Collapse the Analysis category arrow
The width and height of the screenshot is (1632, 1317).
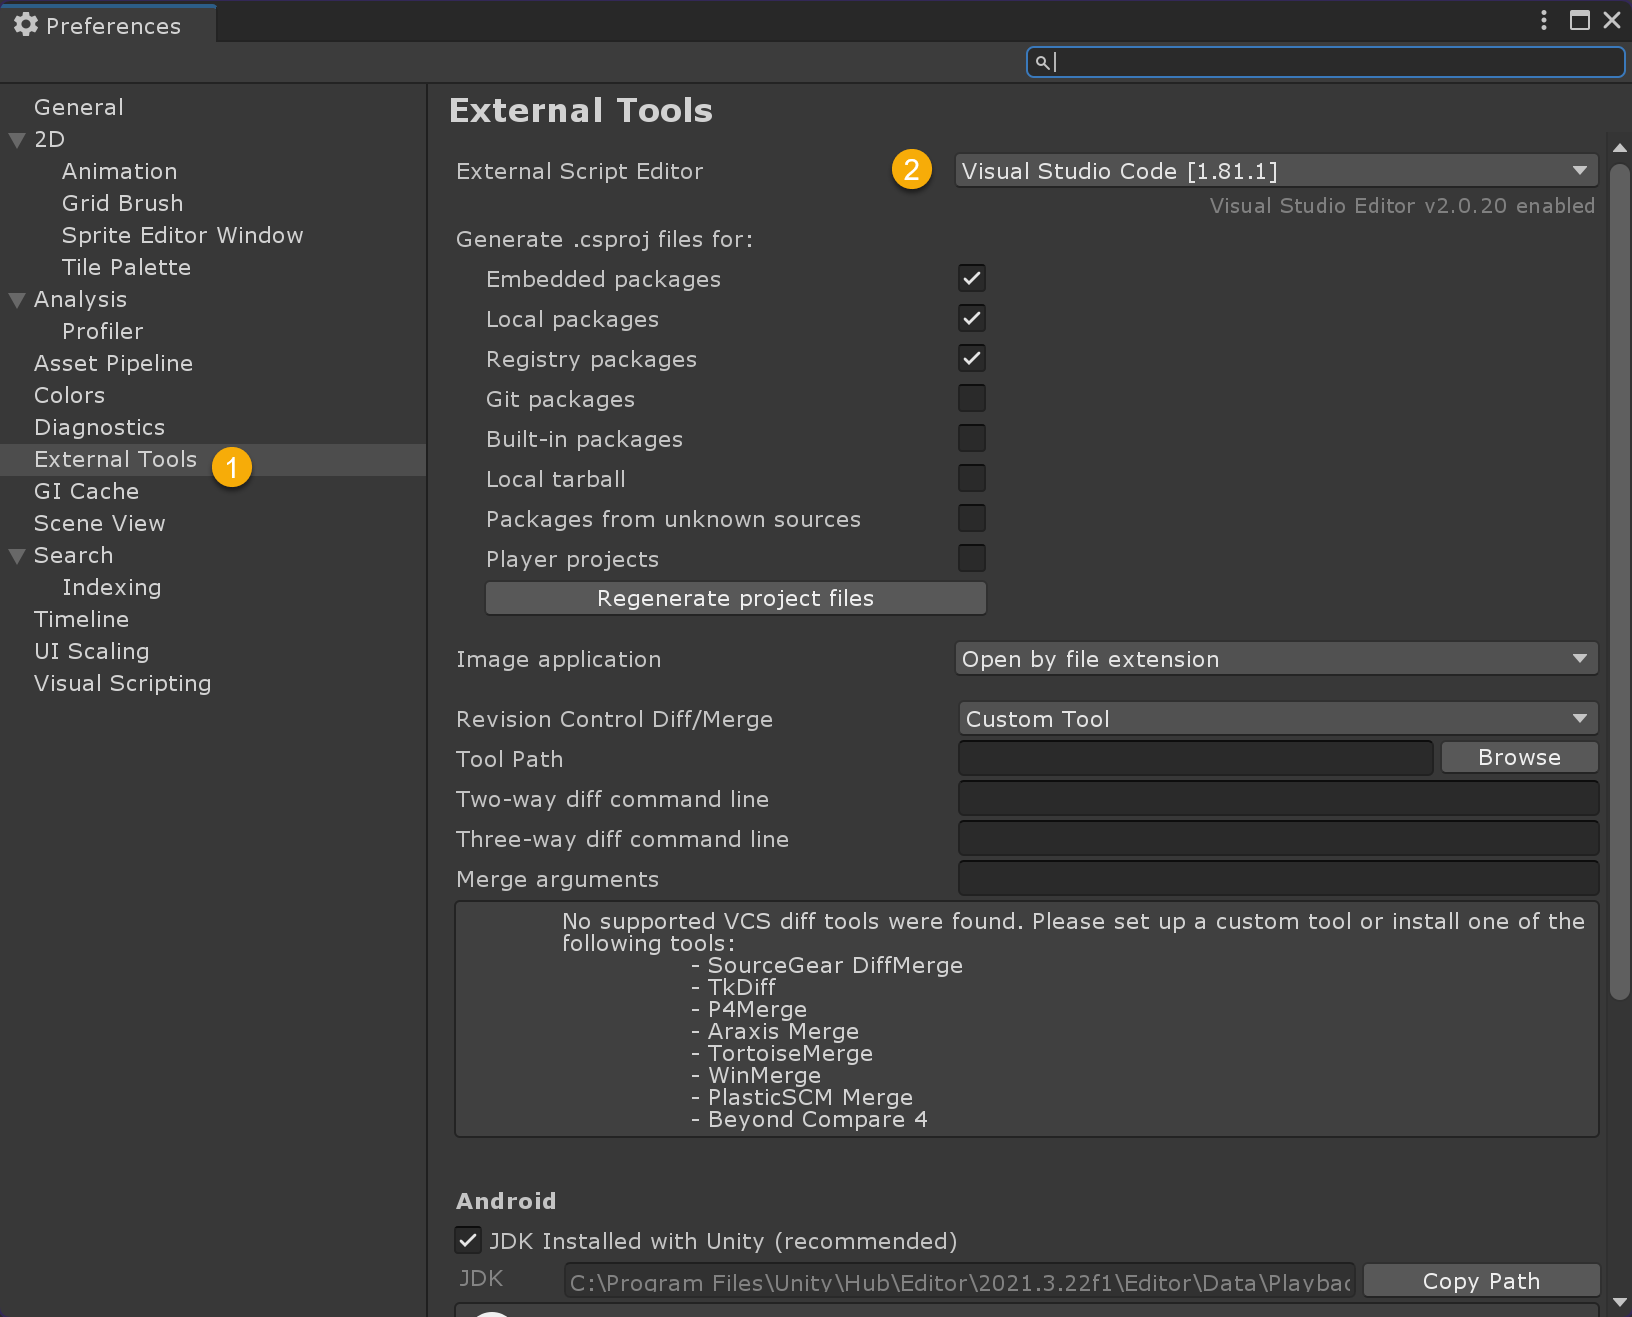pyautogui.click(x=17, y=300)
